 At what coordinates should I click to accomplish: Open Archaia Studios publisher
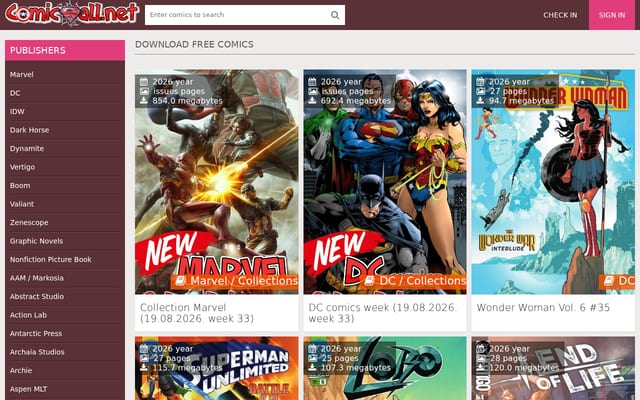click(x=37, y=352)
